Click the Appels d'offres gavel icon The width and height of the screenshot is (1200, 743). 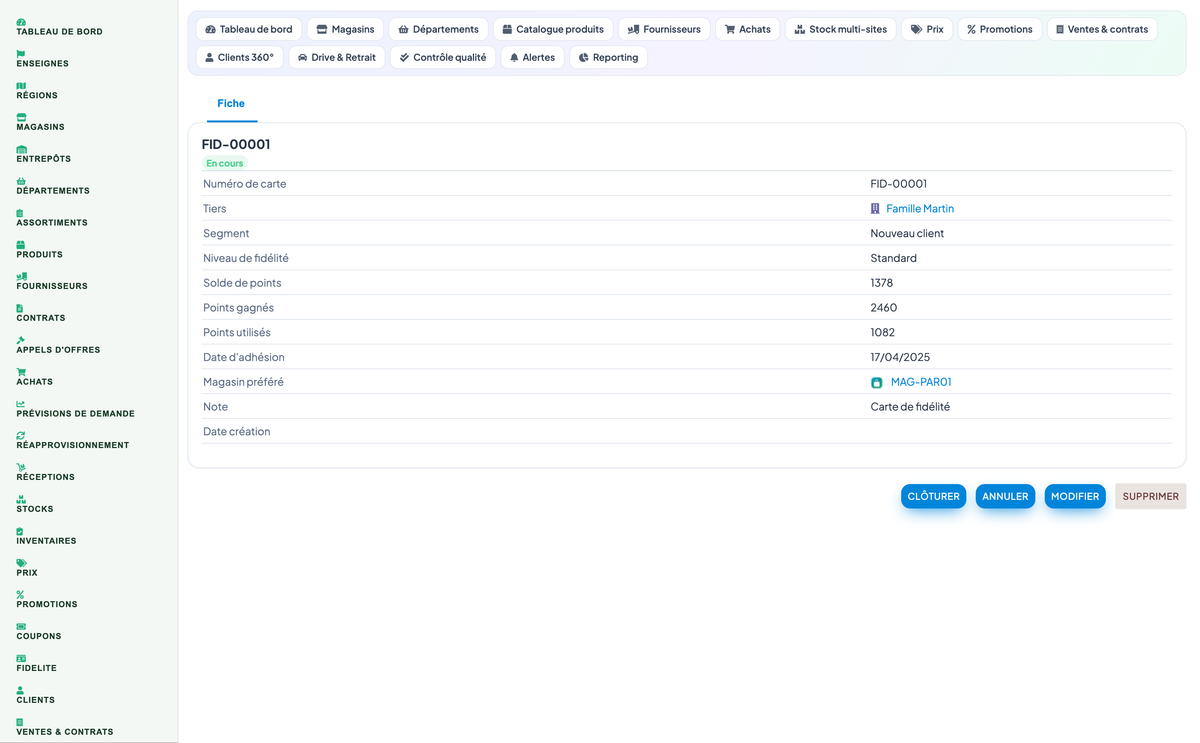point(21,340)
